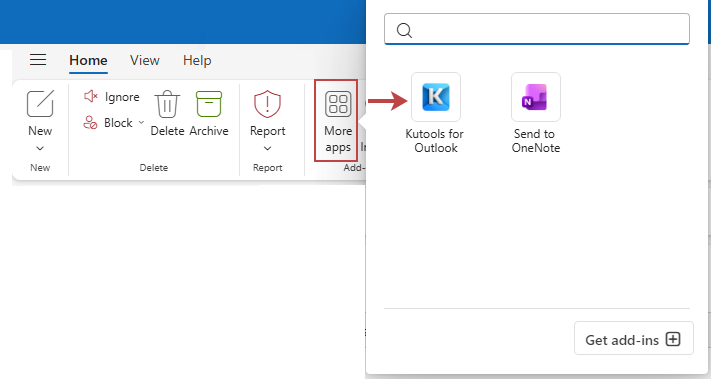Expand the New dropdown chevron
The height and width of the screenshot is (379, 711).
40,148
